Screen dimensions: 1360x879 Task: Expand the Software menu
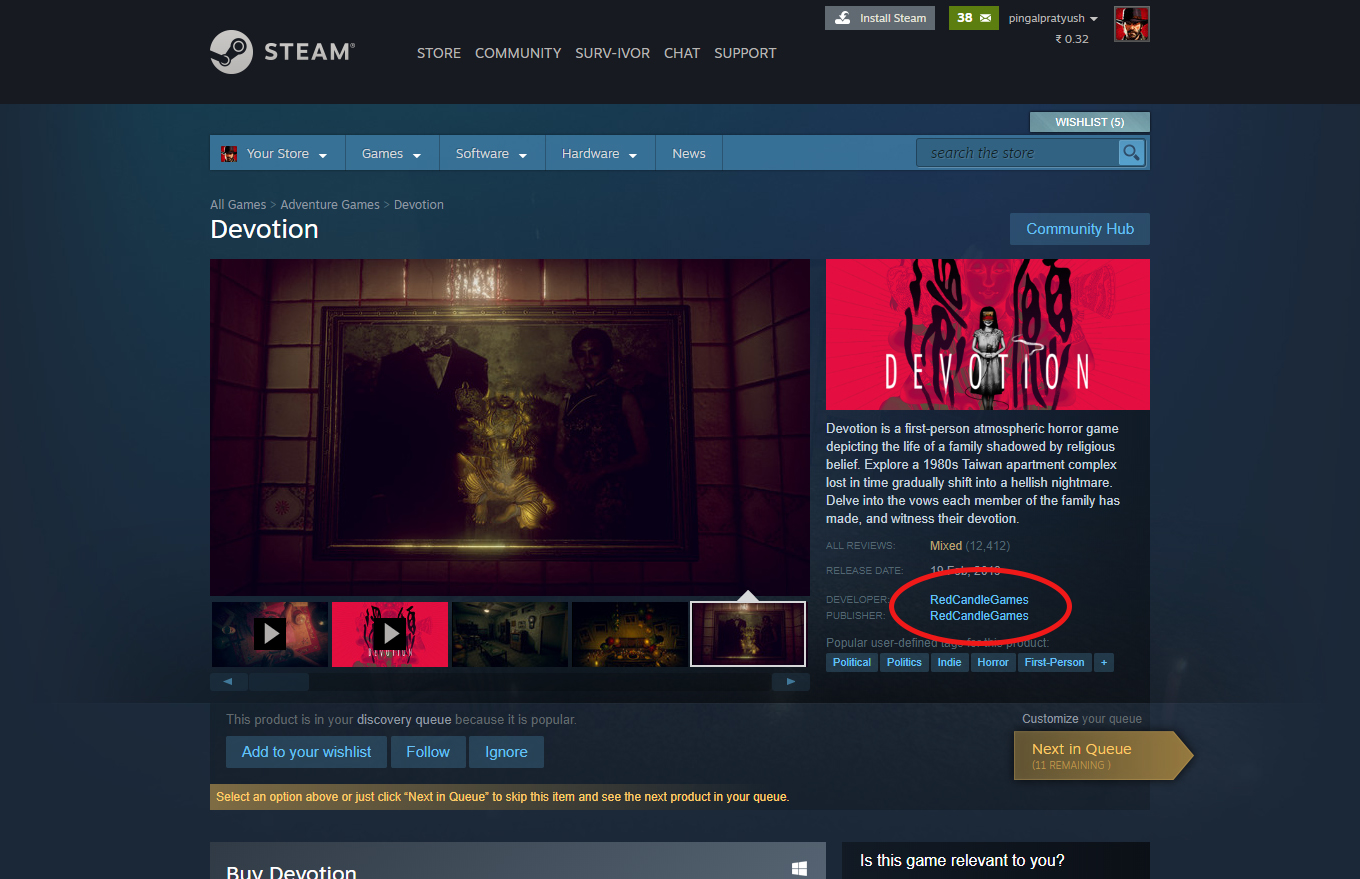coord(492,153)
